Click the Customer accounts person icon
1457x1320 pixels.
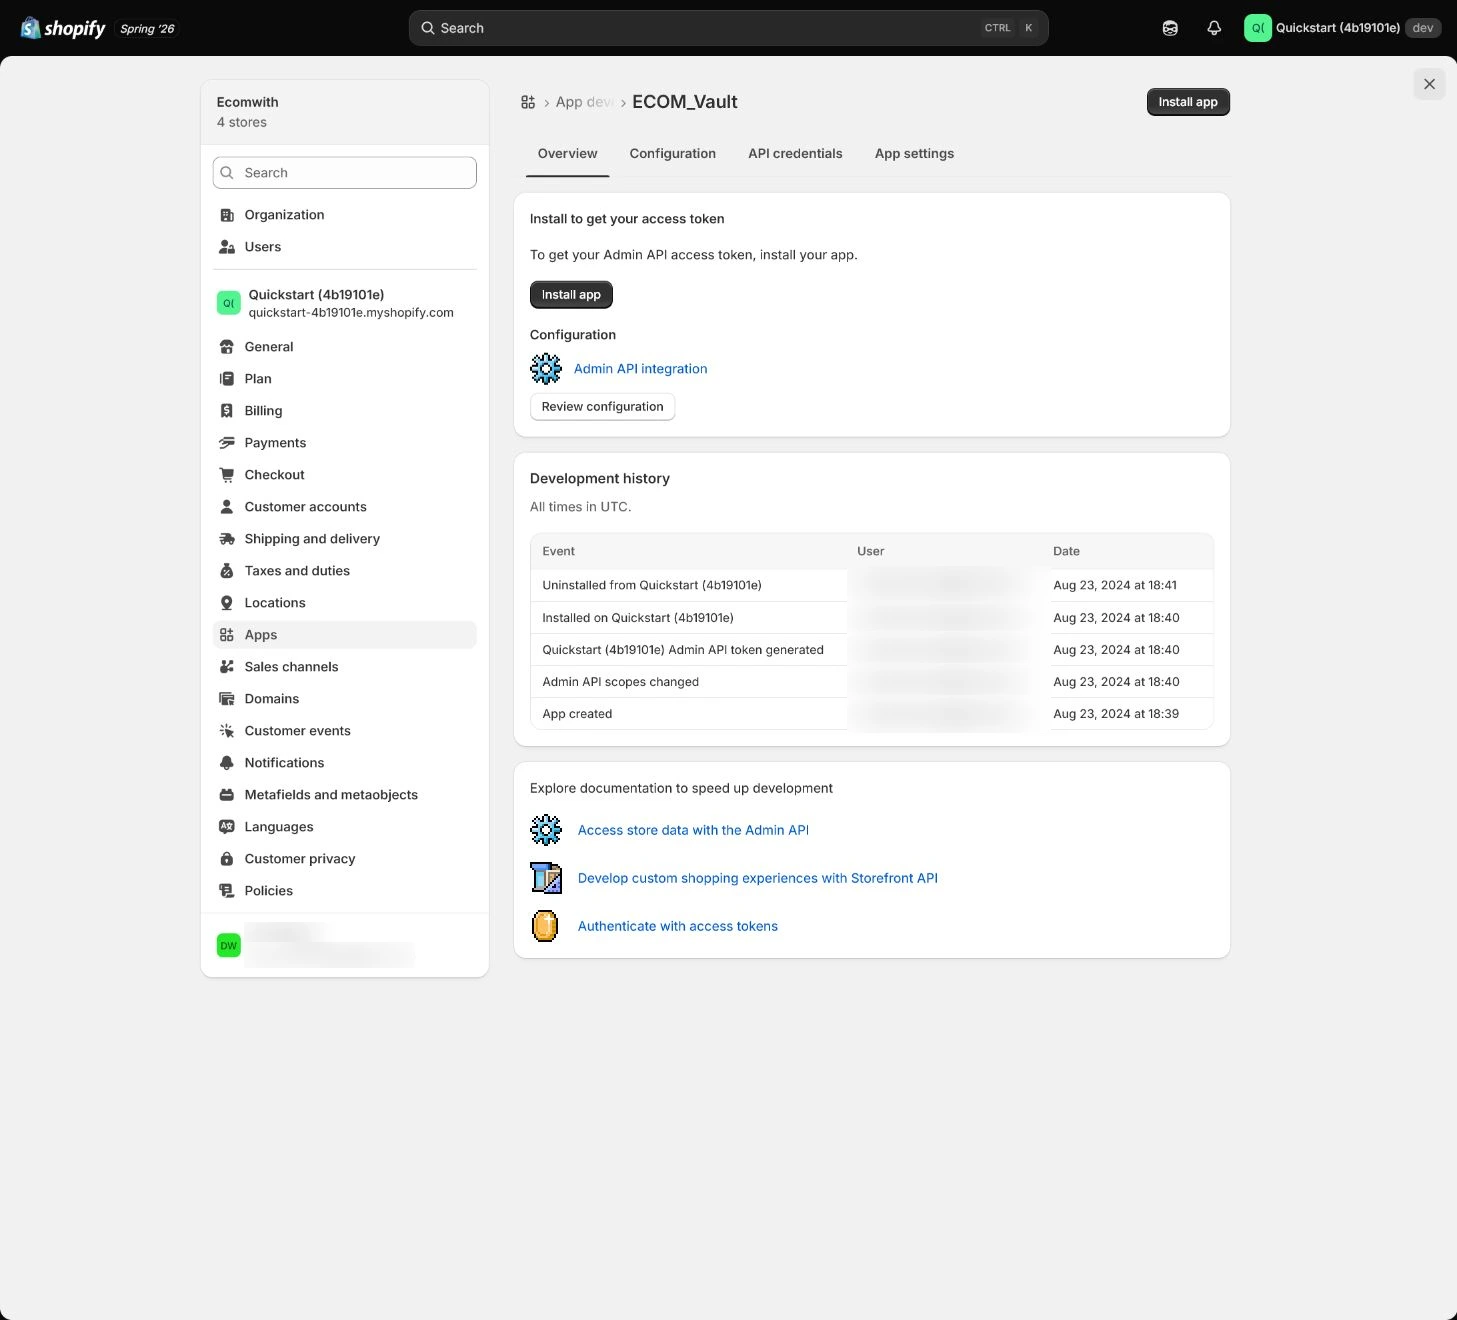[x=227, y=507]
